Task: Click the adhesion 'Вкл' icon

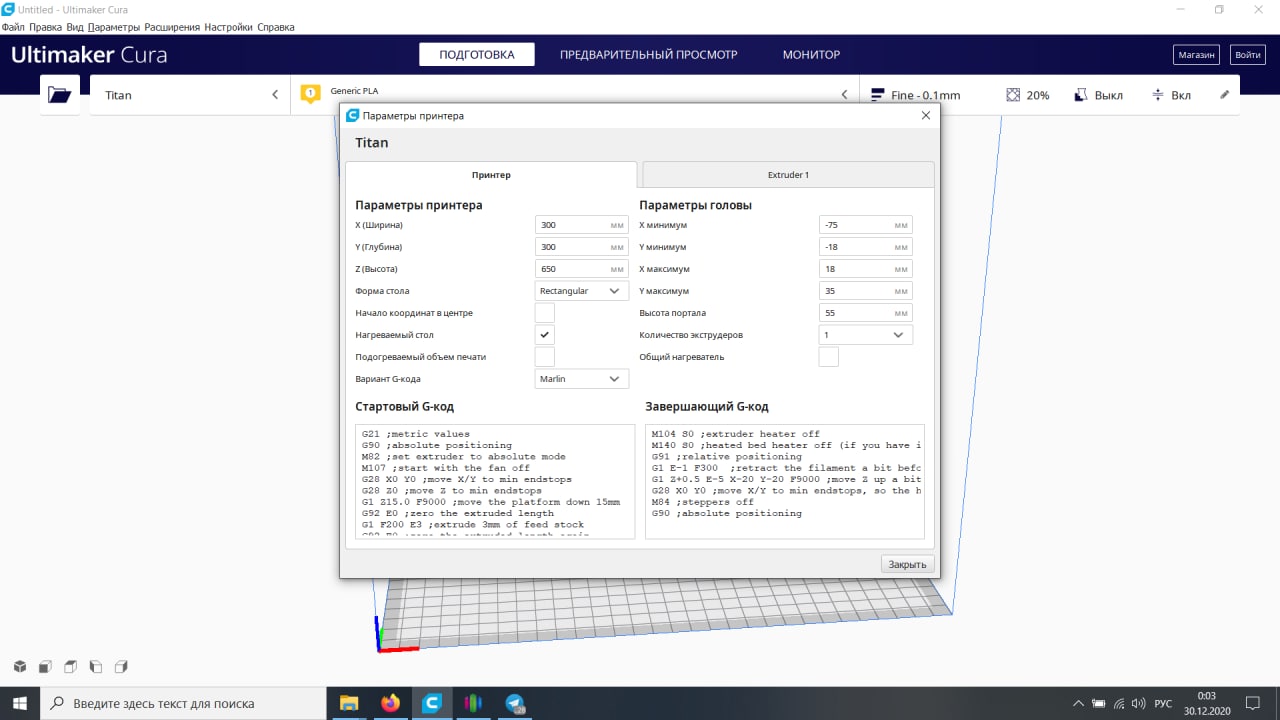Action: tap(1158, 95)
